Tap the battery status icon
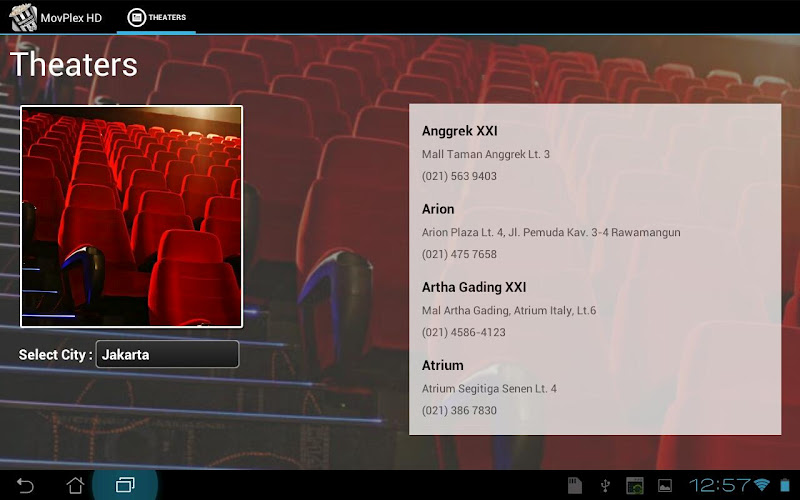 pyautogui.click(x=785, y=485)
